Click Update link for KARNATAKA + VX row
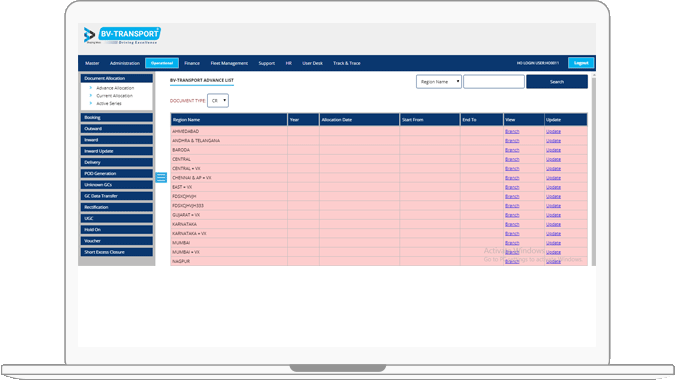The image size is (675, 380). pos(553,233)
